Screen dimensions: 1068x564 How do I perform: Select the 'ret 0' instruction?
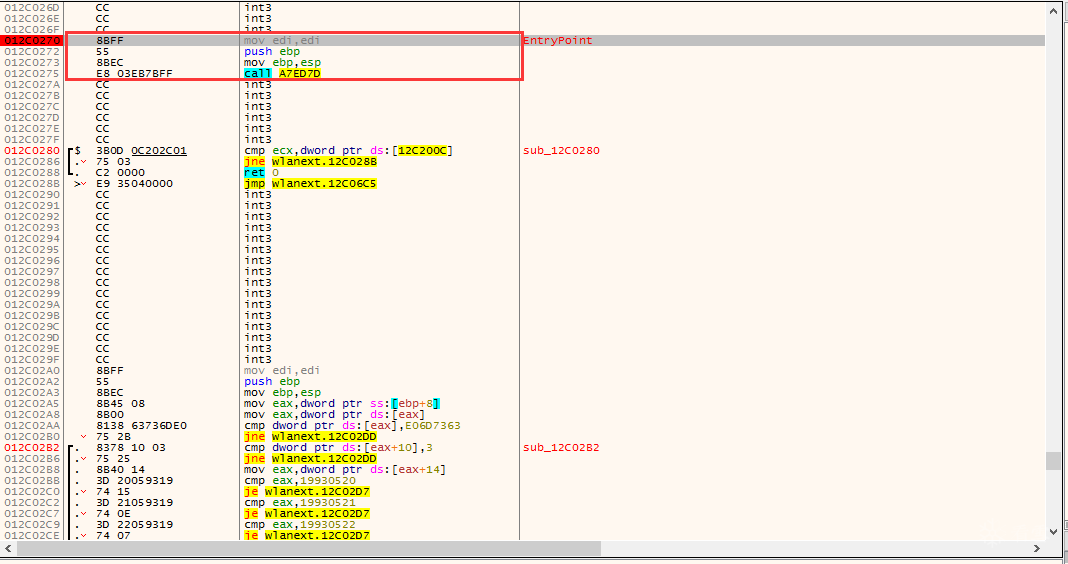pyautogui.click(x=262, y=172)
